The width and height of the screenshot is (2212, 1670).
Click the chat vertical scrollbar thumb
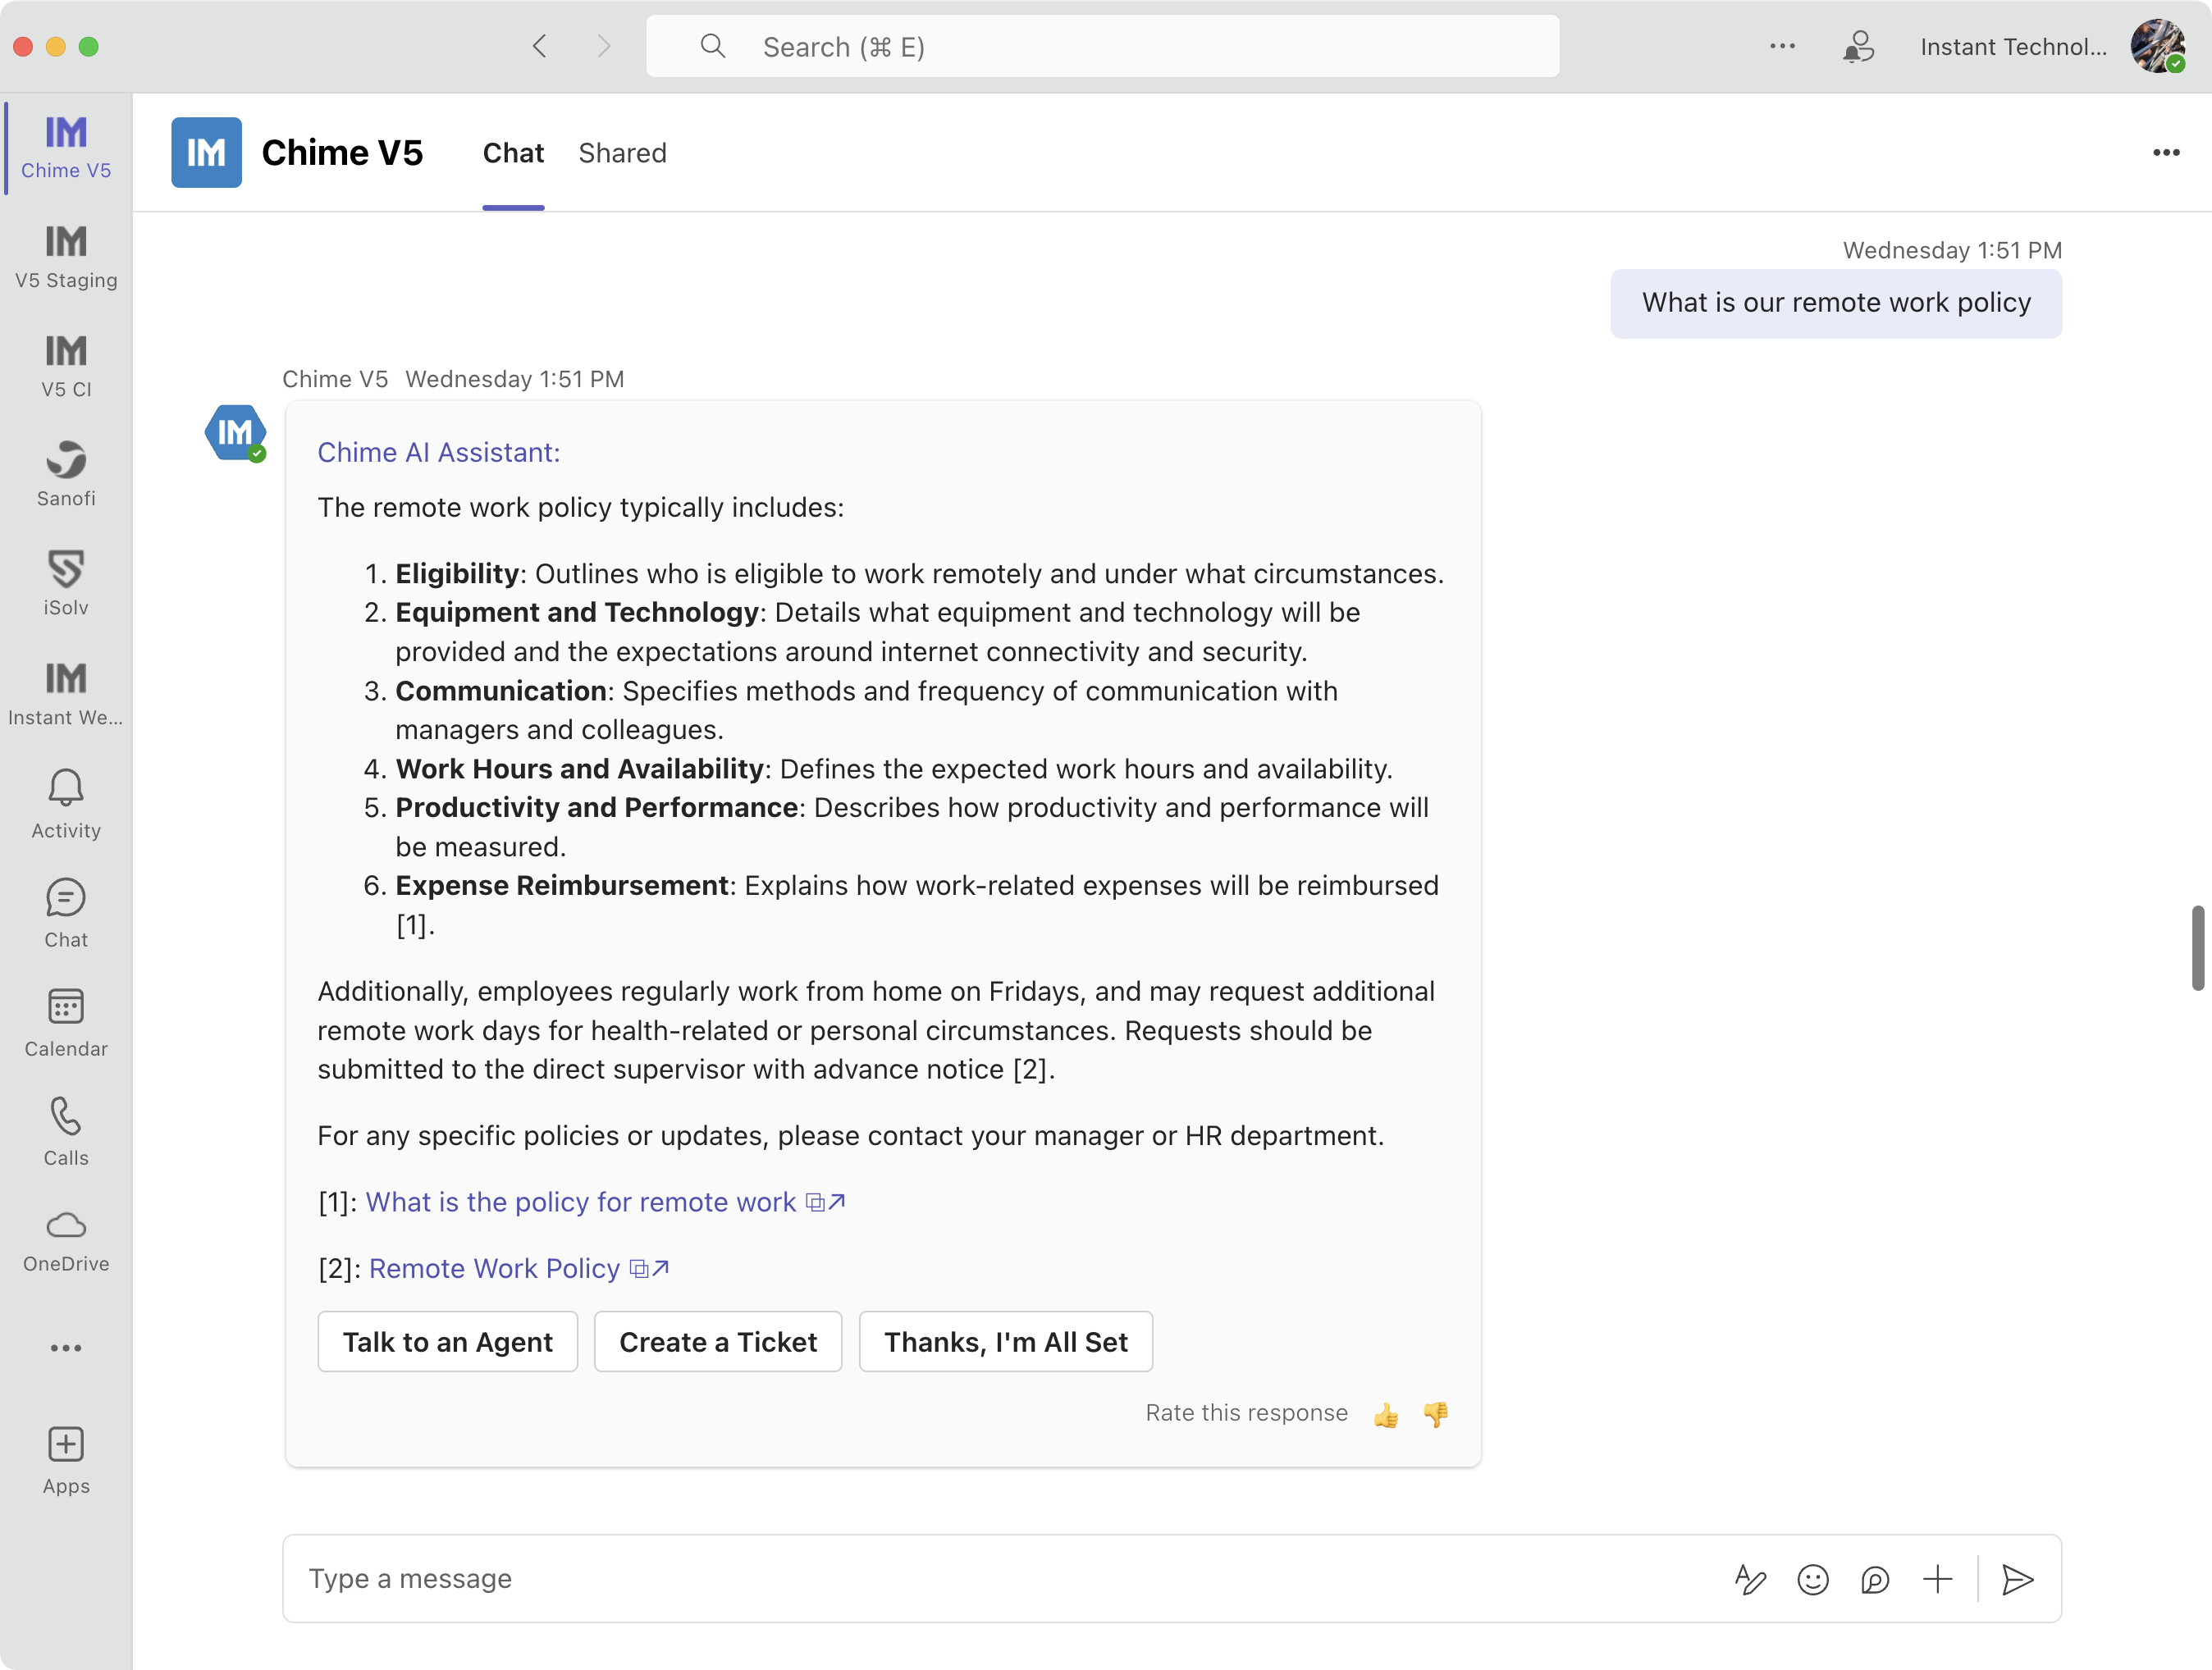click(2197, 947)
